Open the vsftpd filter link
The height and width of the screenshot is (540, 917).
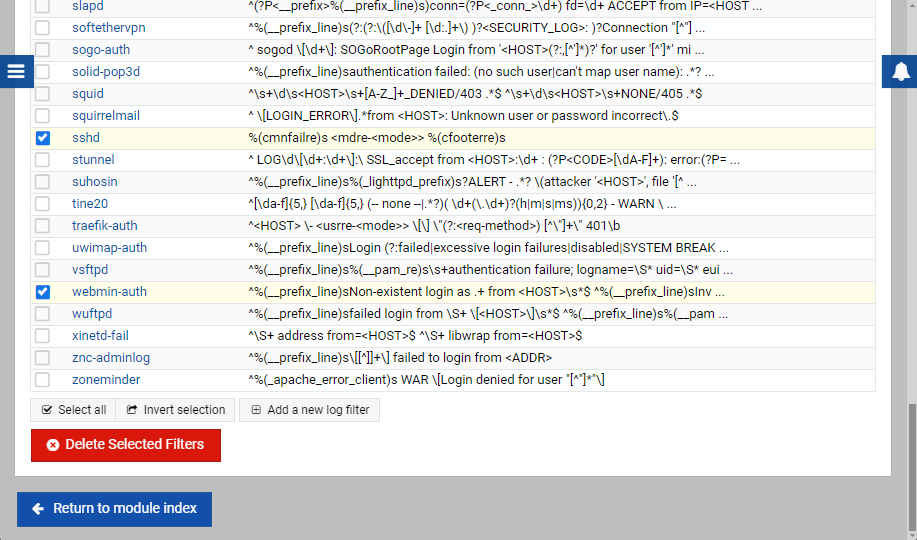[90, 270]
